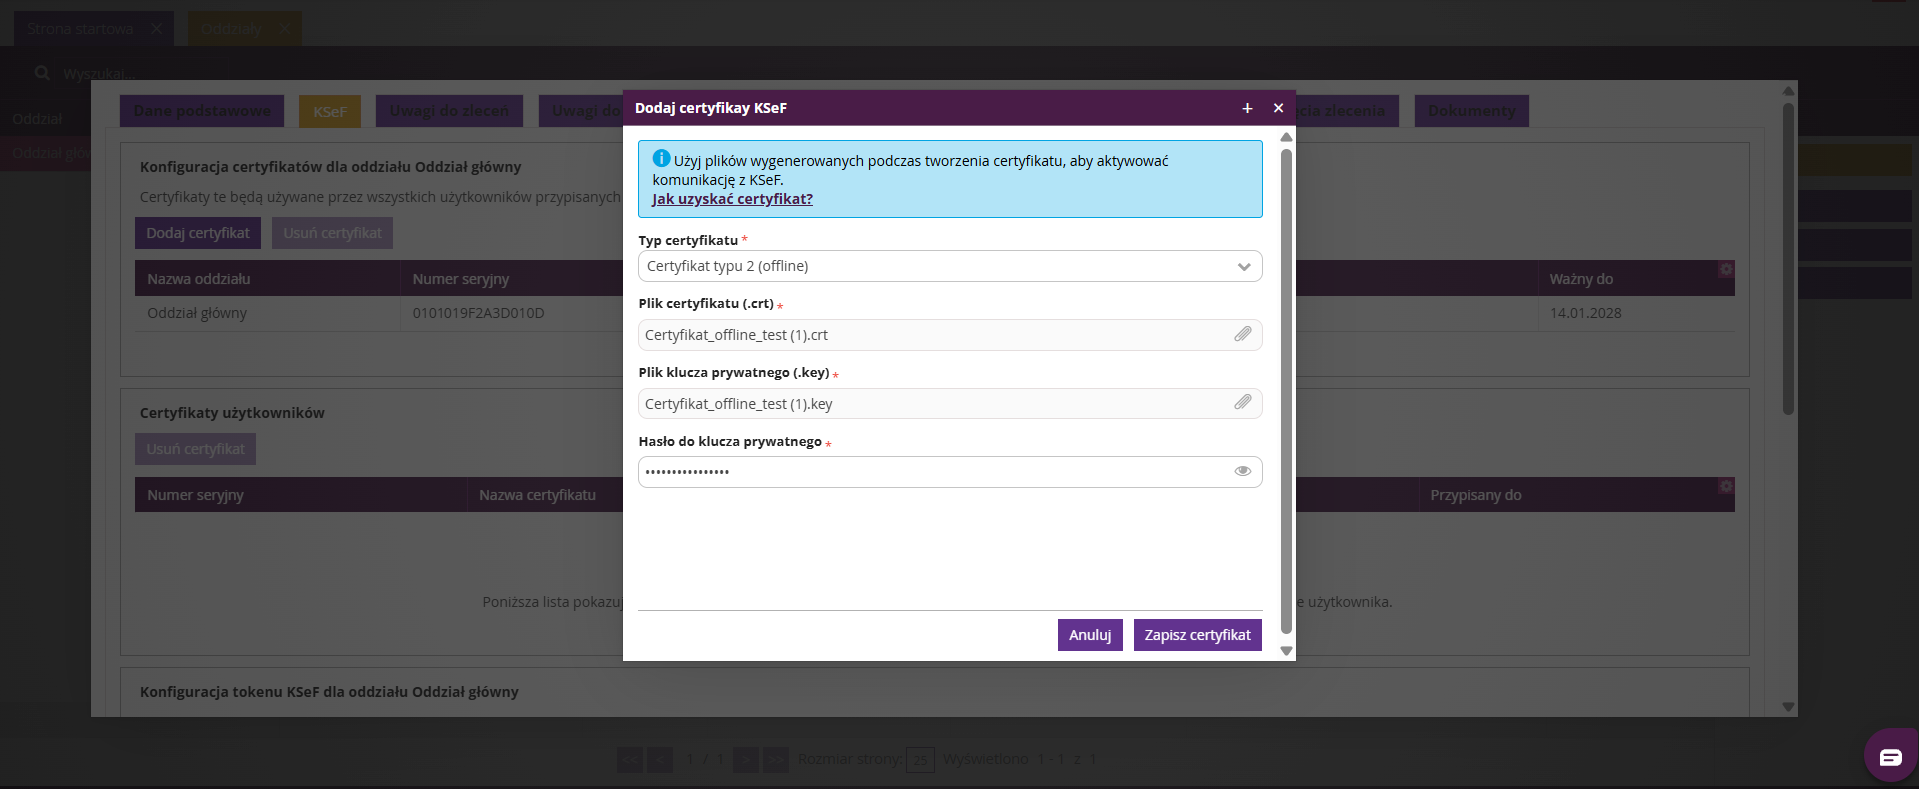Open the chat widget bubble
Image resolution: width=1919 pixels, height=789 pixels.
1890,757
